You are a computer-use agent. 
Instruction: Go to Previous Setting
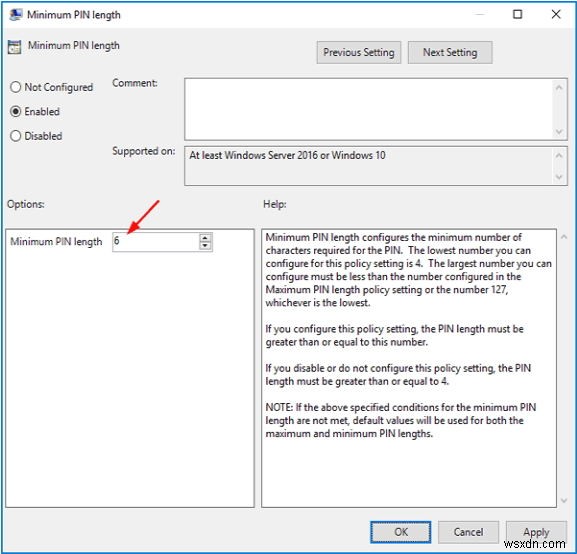point(358,52)
